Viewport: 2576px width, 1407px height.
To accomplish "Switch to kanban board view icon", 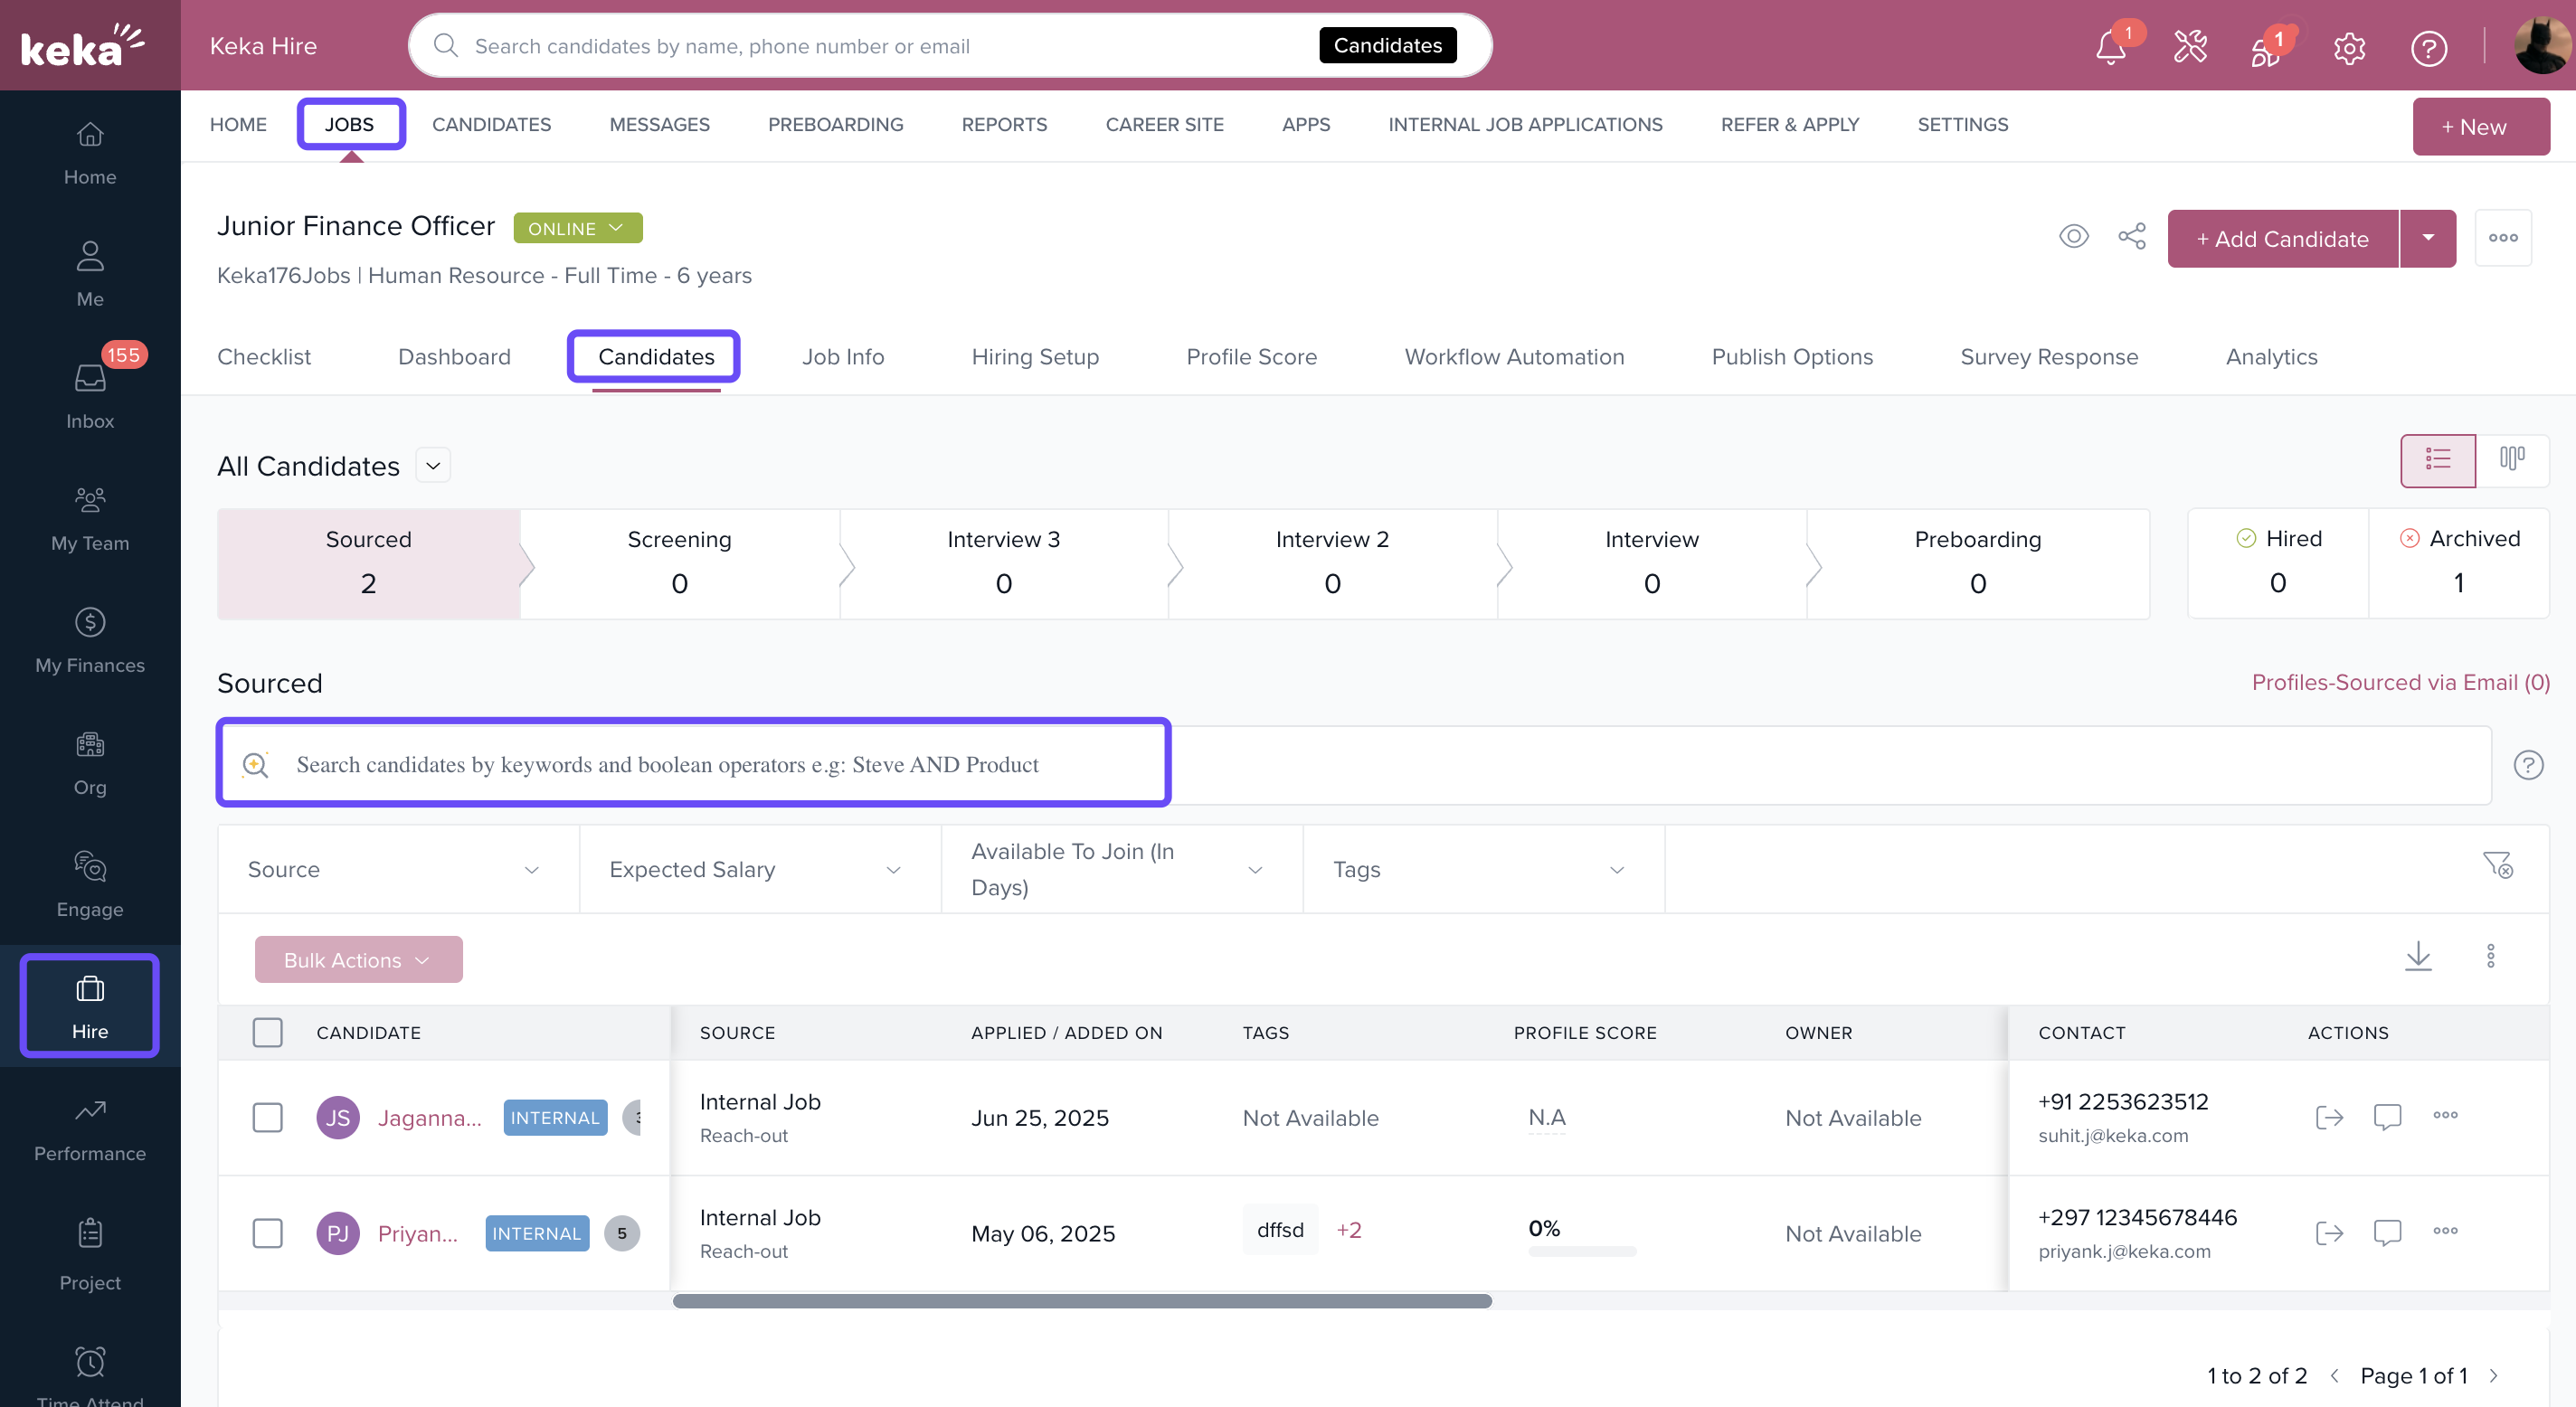I will (2512, 459).
